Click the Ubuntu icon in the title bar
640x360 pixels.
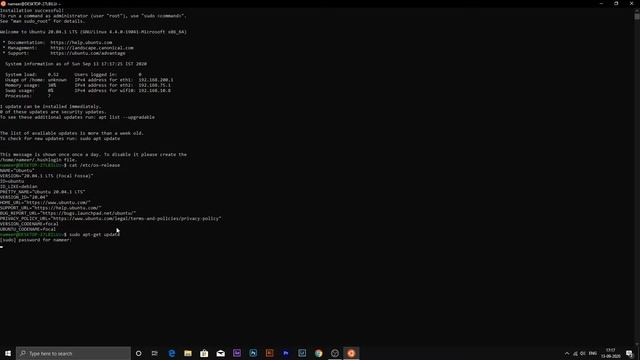point(3,4)
